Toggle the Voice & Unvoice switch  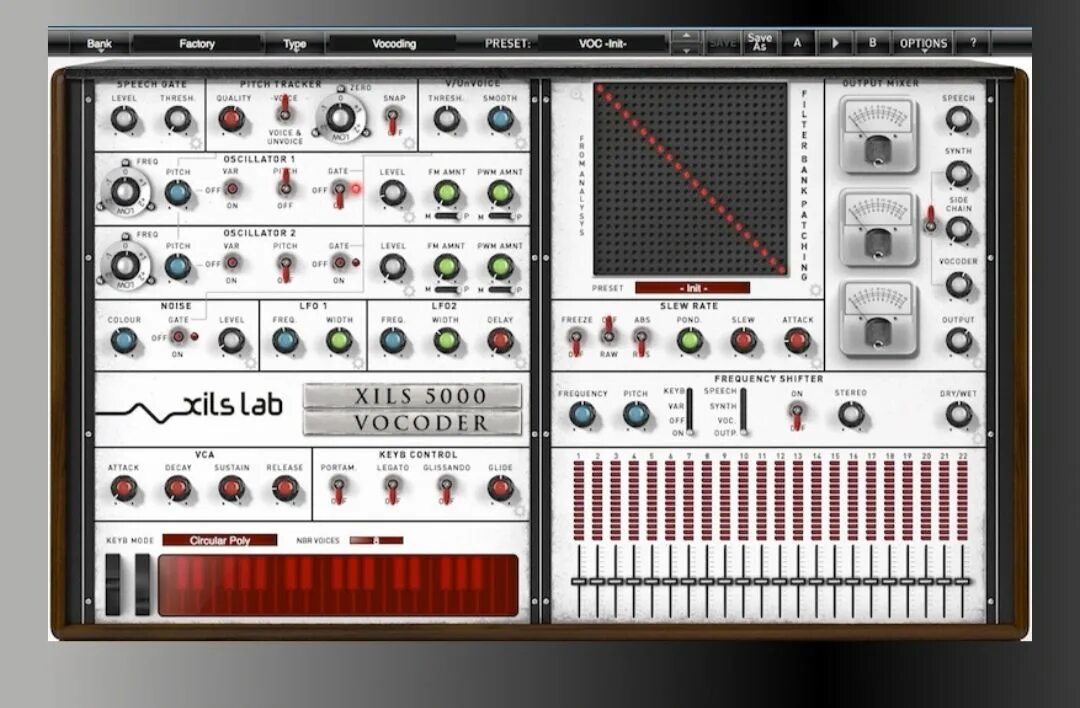coord(284,110)
